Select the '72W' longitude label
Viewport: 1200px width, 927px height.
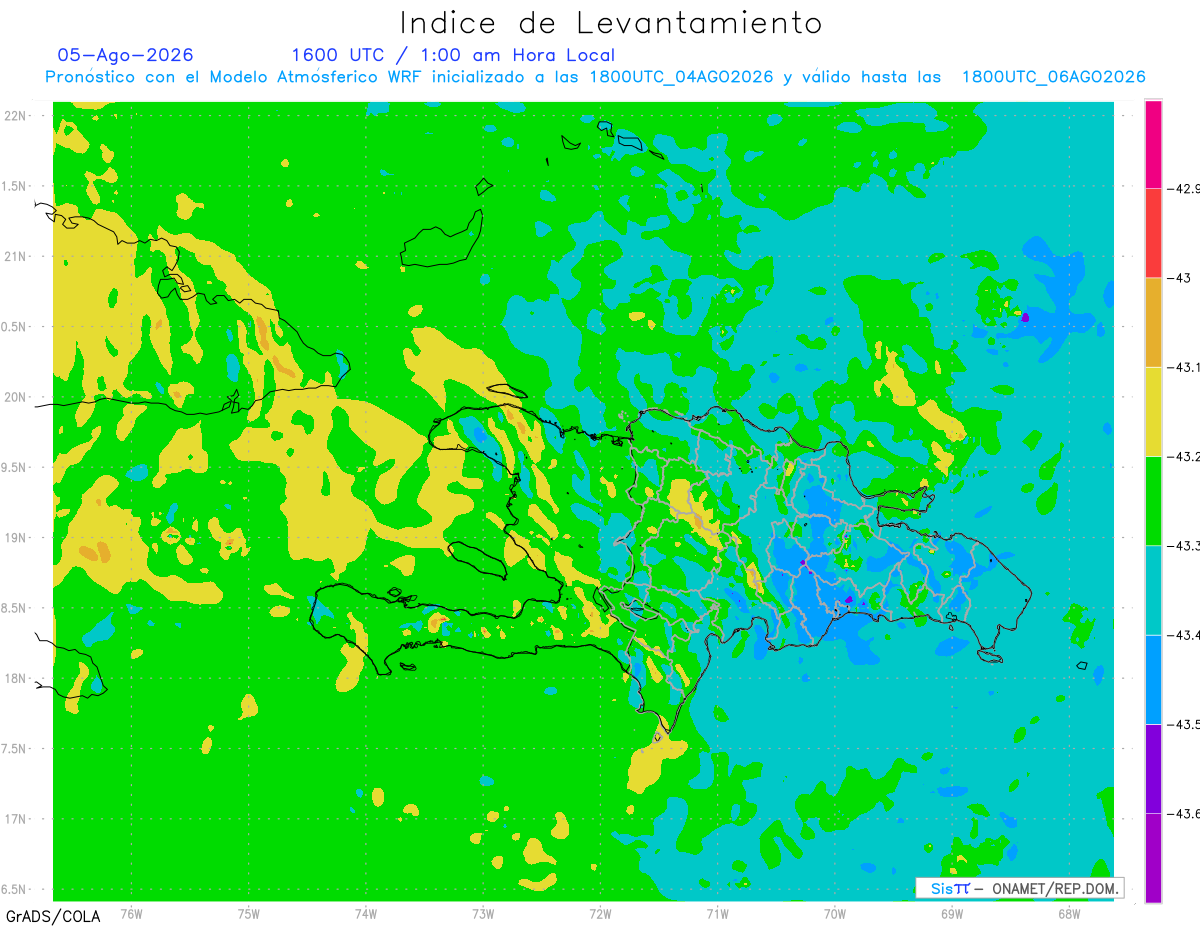coord(600,912)
